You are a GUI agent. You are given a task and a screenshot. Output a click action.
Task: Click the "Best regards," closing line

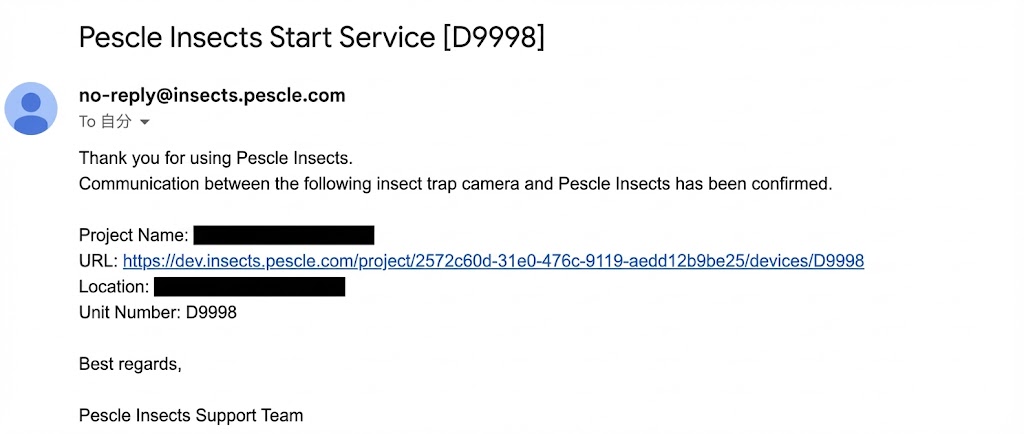click(130, 364)
